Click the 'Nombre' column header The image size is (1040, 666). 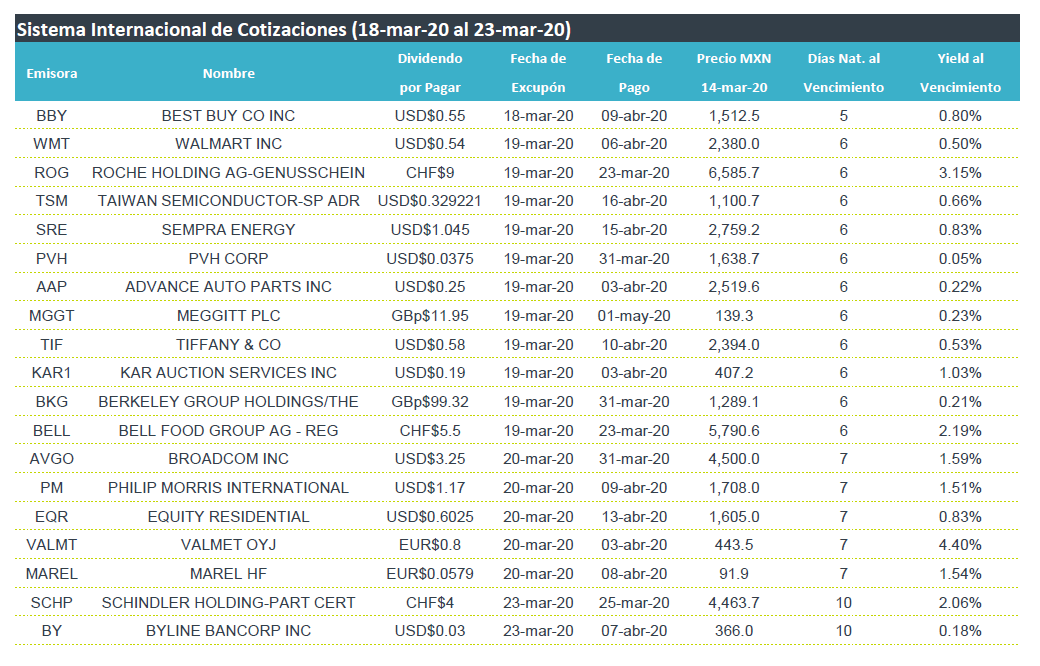click(x=229, y=74)
